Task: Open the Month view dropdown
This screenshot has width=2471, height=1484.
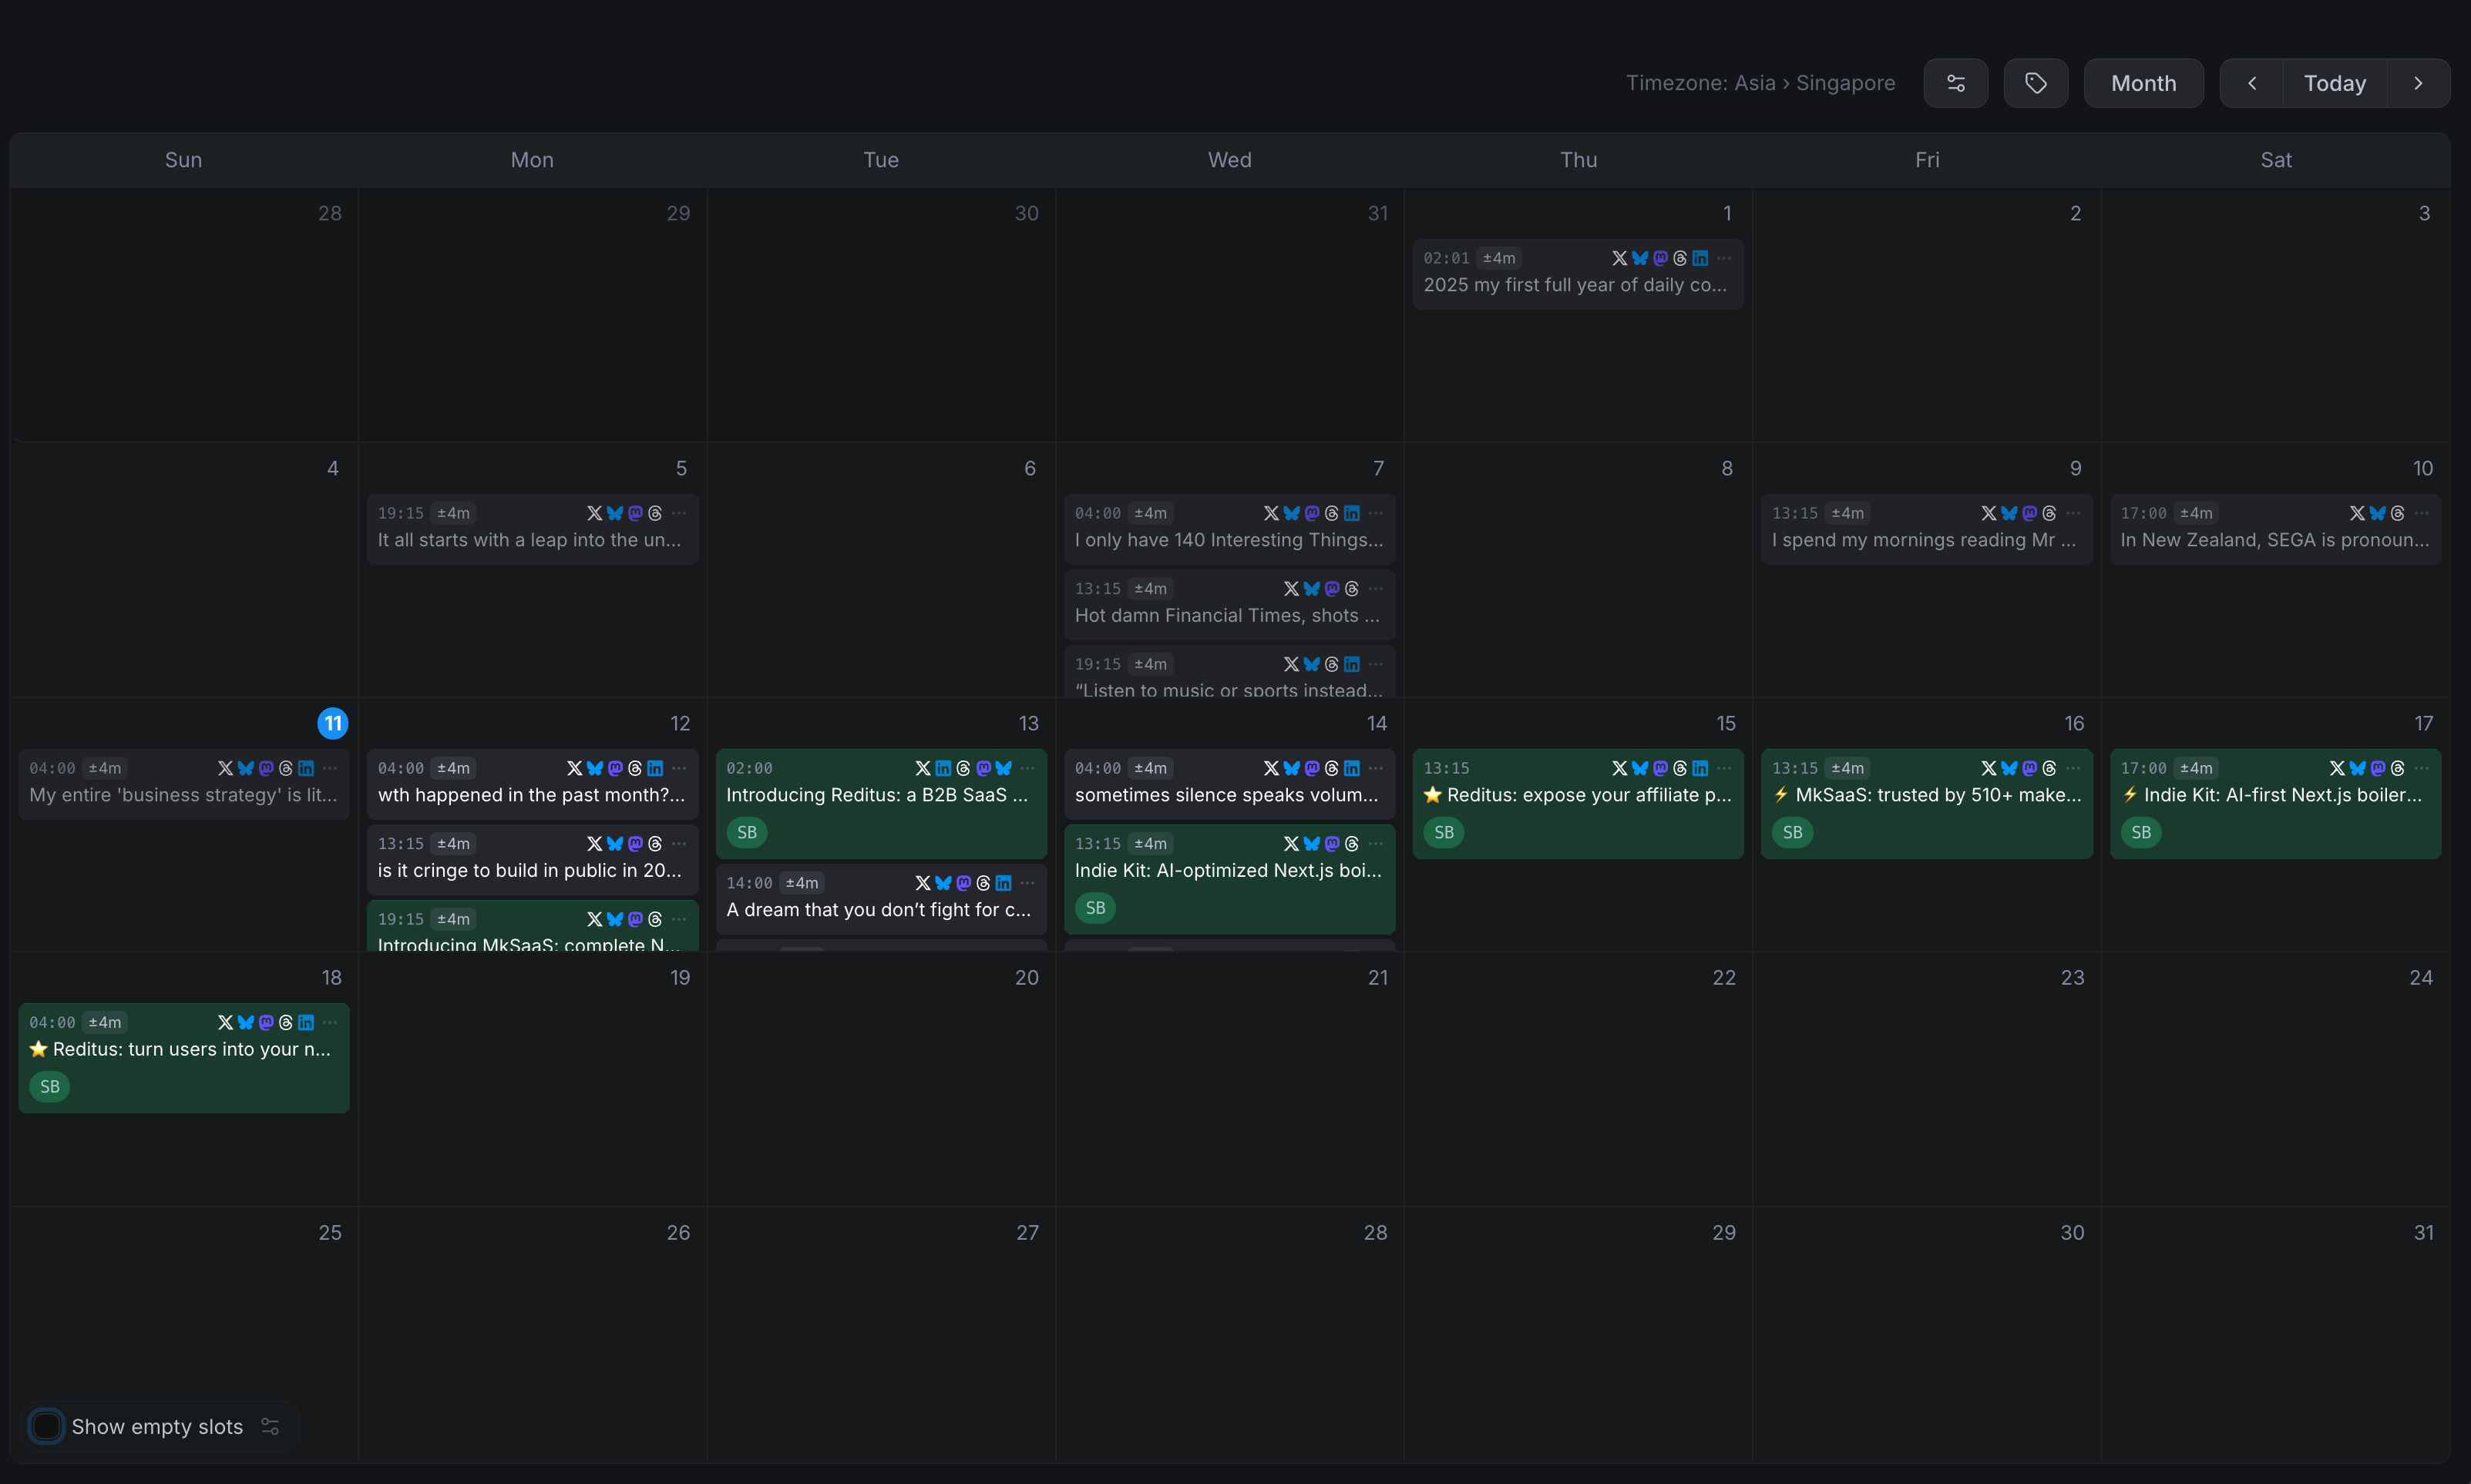Action: pyautogui.click(x=2143, y=83)
